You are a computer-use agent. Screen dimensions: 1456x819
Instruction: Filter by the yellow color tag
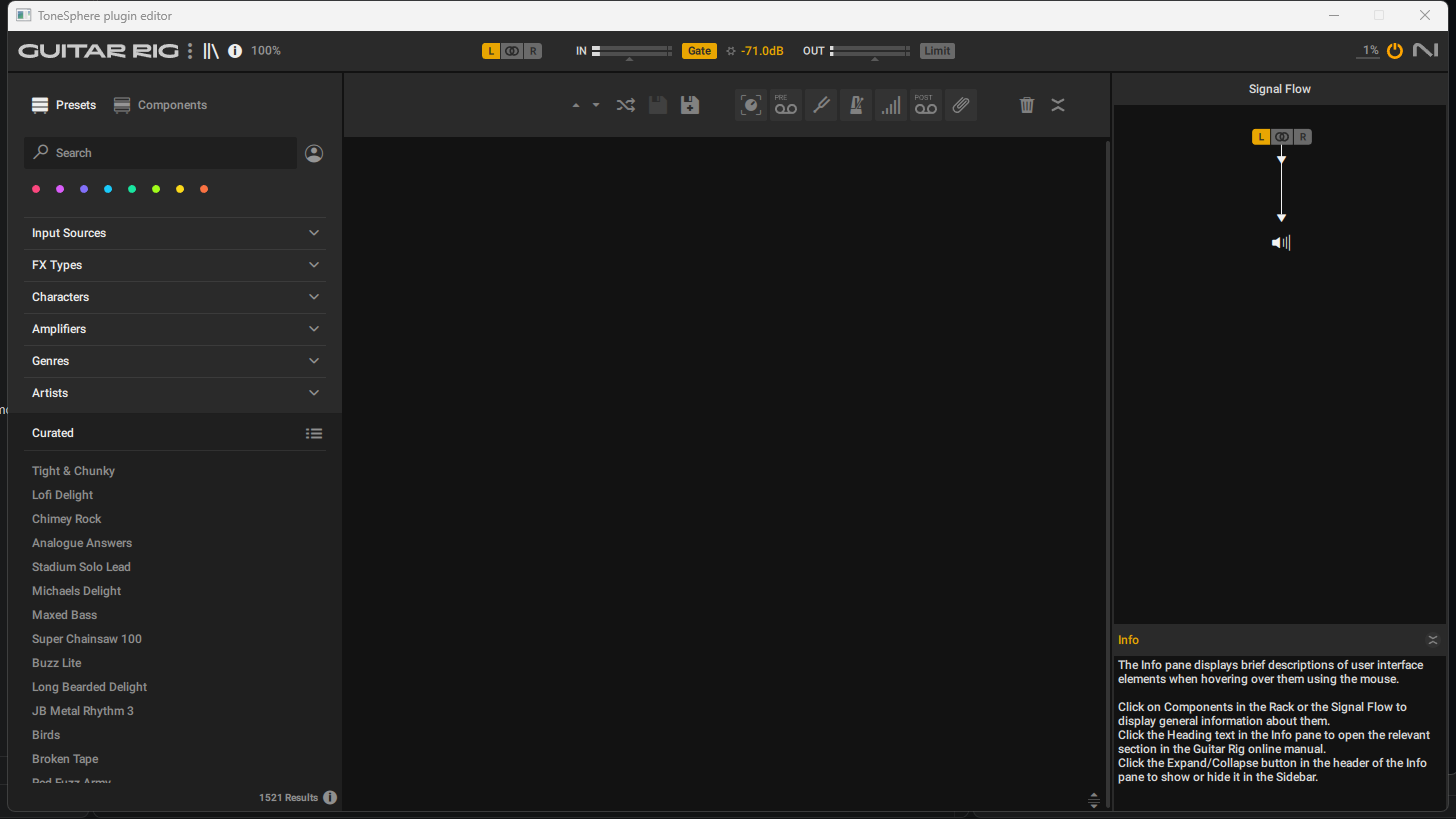(180, 189)
